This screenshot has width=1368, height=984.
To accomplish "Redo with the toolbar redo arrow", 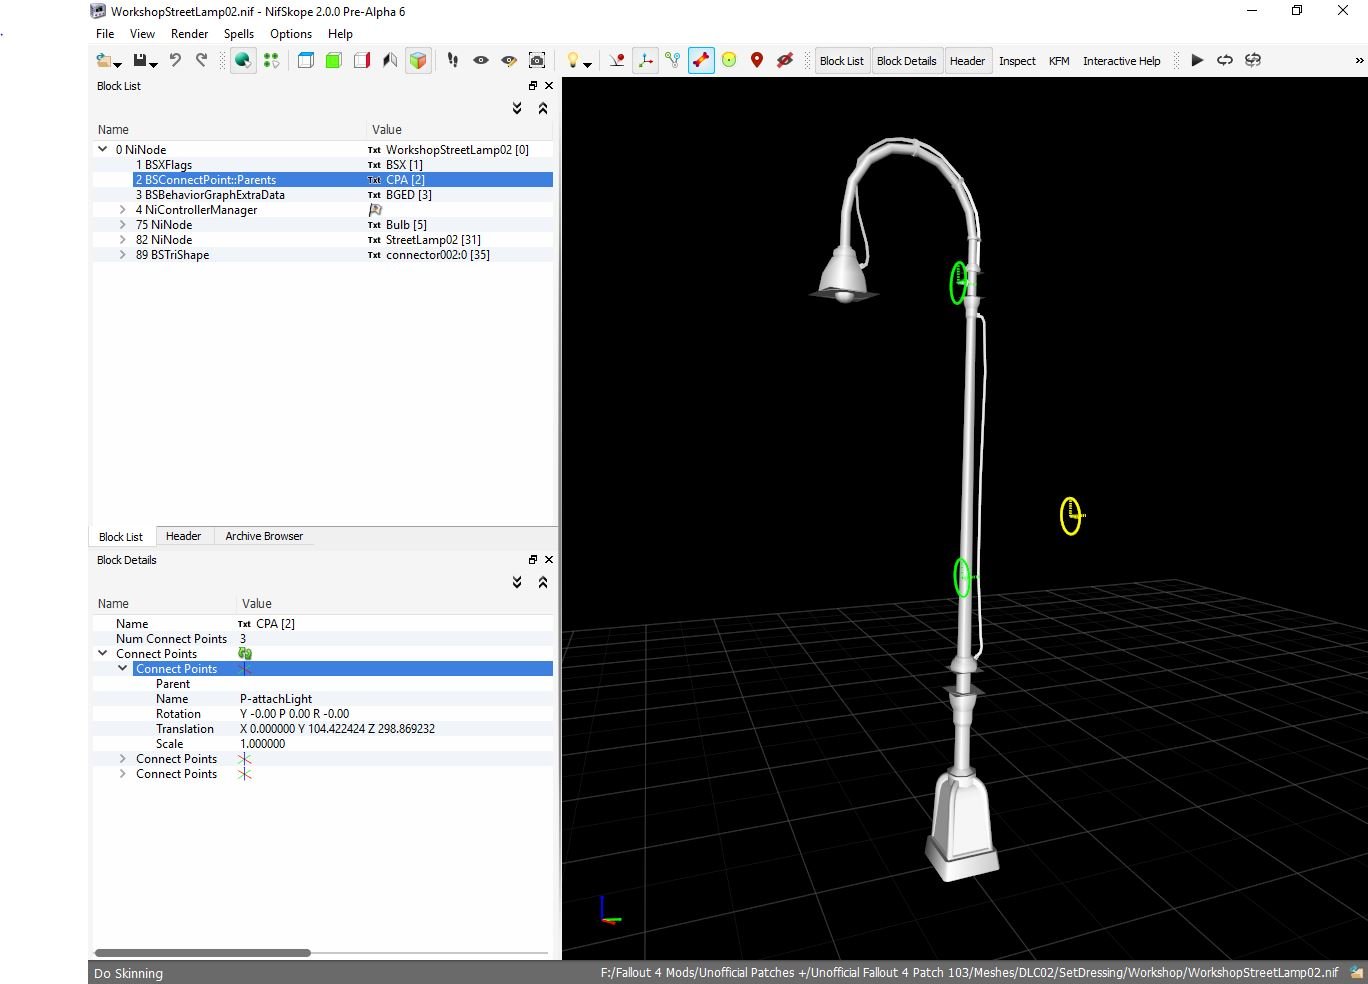I will click(202, 60).
